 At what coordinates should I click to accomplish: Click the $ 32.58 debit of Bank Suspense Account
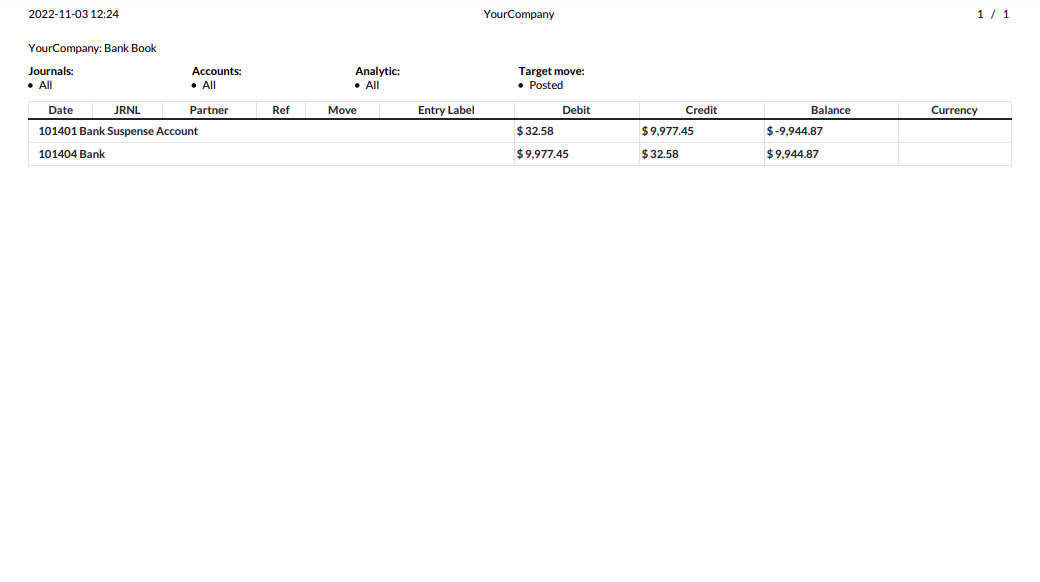(535, 131)
